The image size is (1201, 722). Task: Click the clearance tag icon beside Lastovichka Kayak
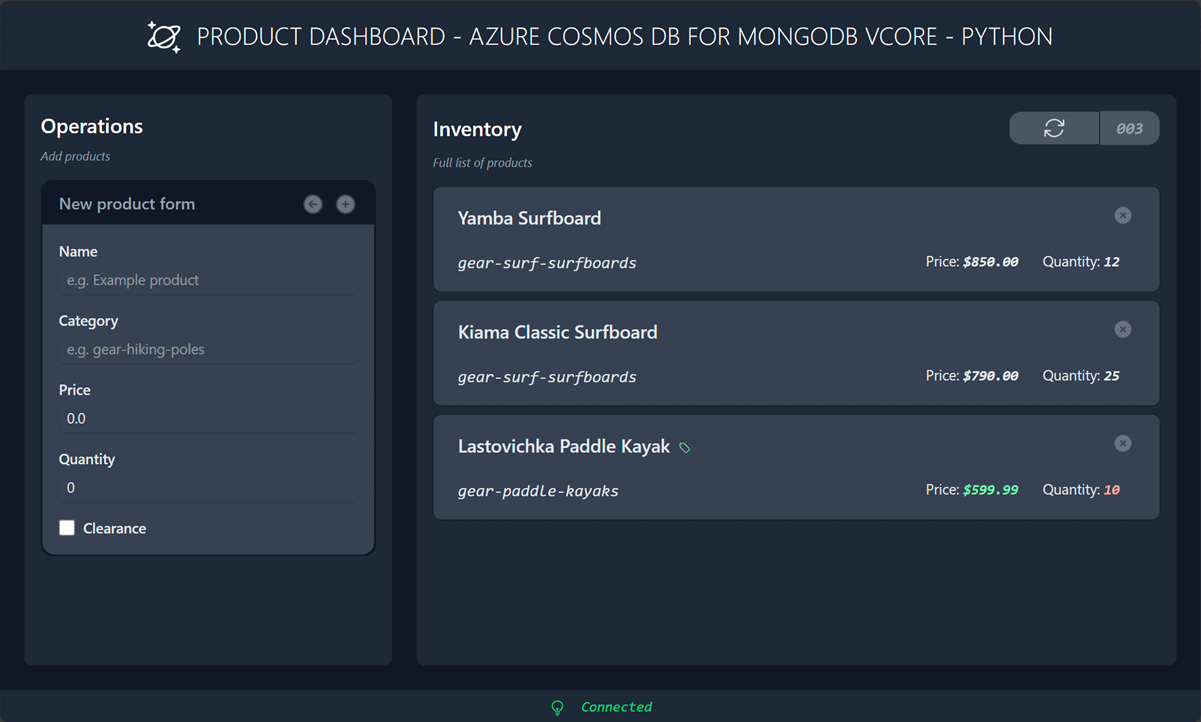[685, 448]
